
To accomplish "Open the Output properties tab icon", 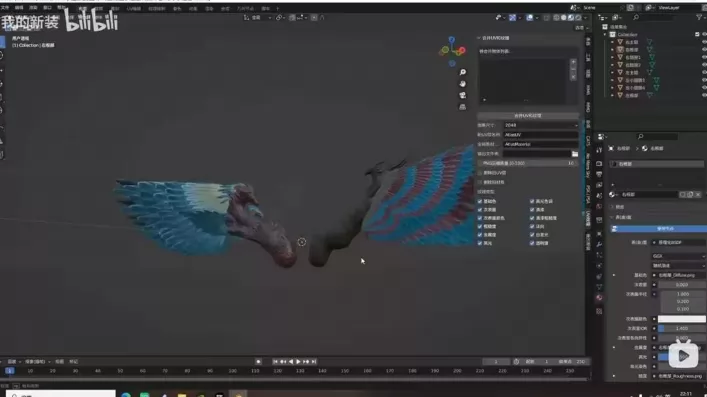I will tap(599, 174).
